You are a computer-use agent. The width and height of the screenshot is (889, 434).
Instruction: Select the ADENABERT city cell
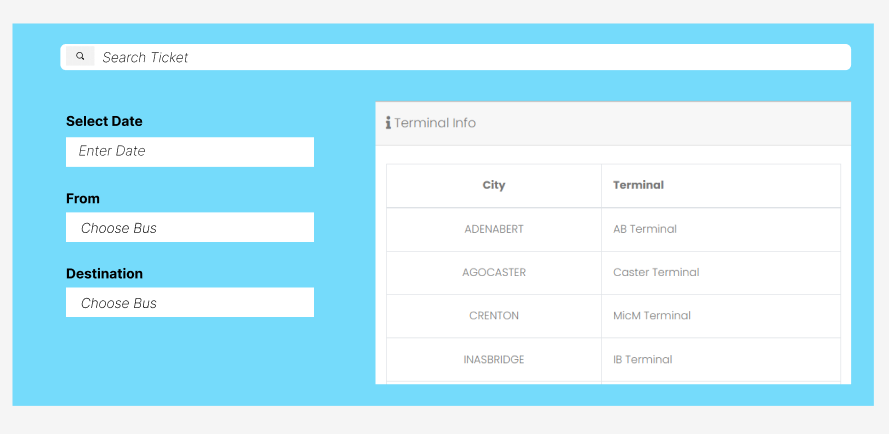494,229
